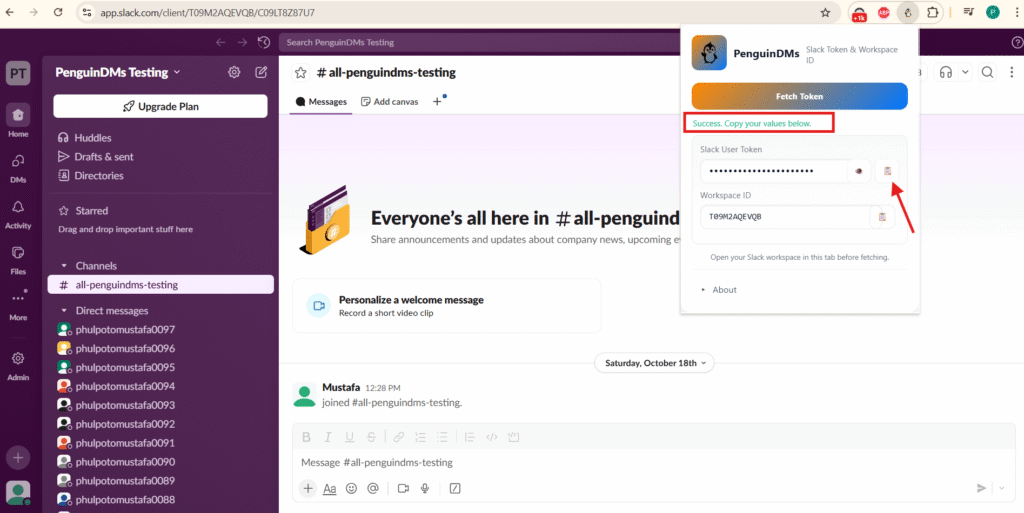
Task: Reveal the hidden Slack User Token
Action: [x=858, y=171]
